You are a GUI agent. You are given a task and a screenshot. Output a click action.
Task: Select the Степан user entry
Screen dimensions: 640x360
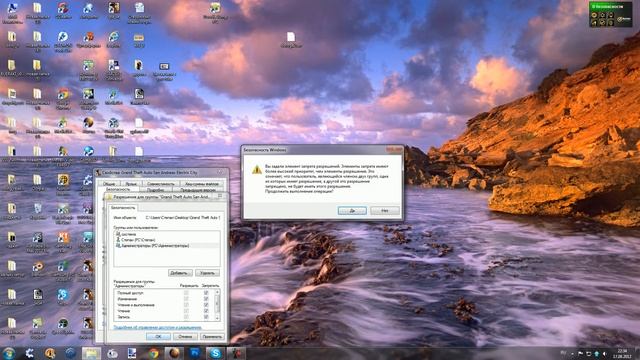tap(167, 240)
